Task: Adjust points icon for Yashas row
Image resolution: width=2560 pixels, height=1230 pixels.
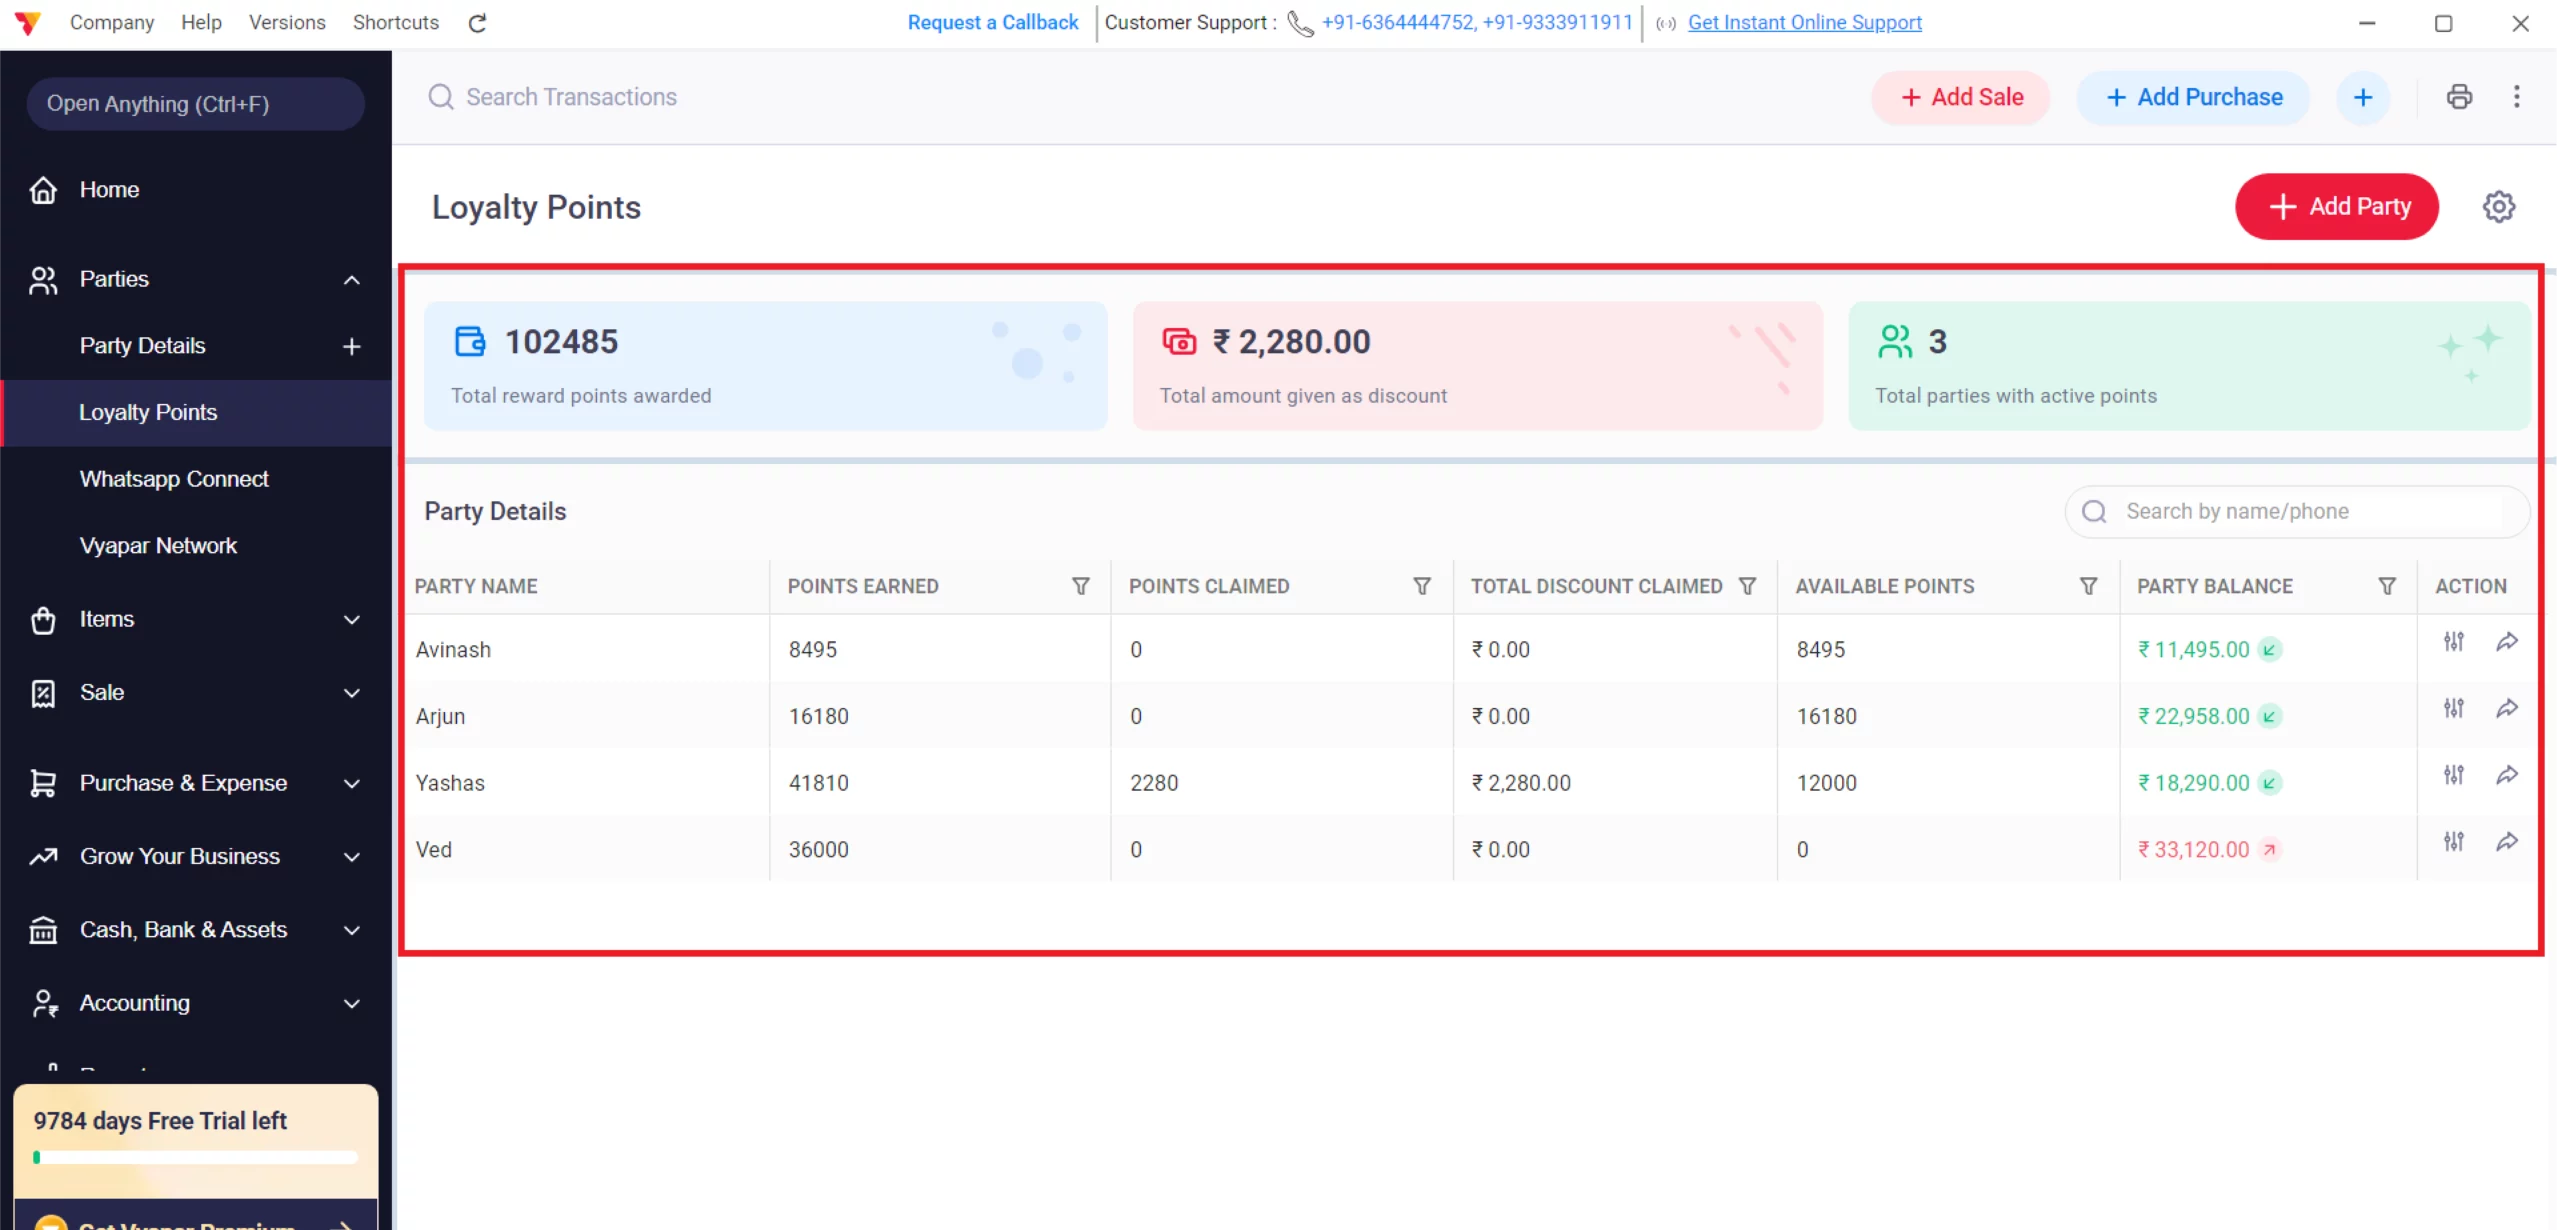Action: click(2453, 775)
